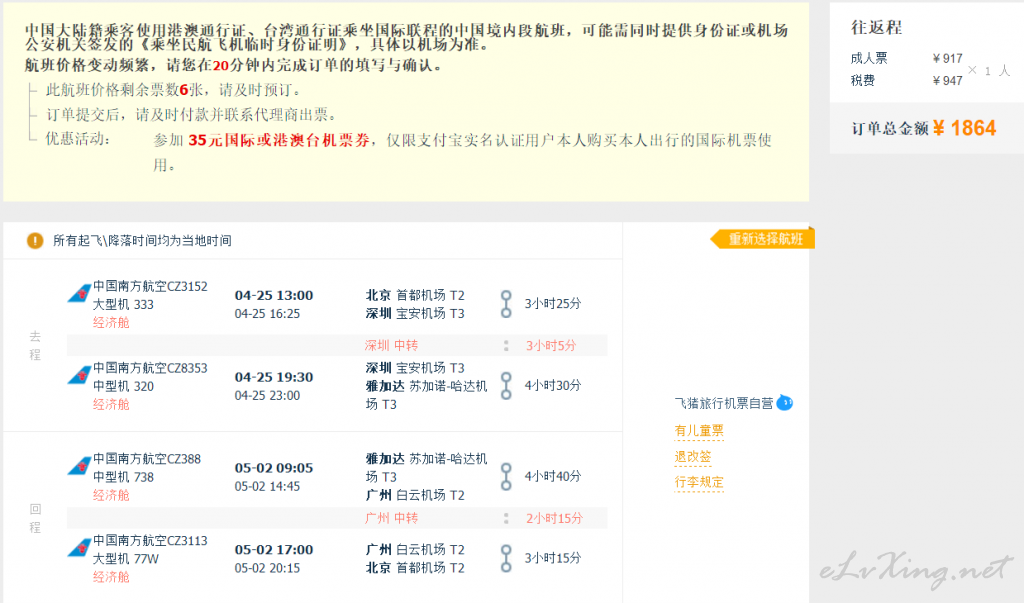Screen dimensions: 1024x603
Task: Click the flight duration 4小时40分
Action: [552, 476]
